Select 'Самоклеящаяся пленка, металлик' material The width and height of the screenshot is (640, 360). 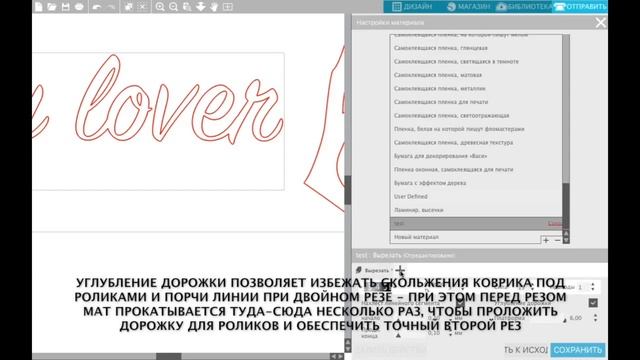[x=476, y=89]
